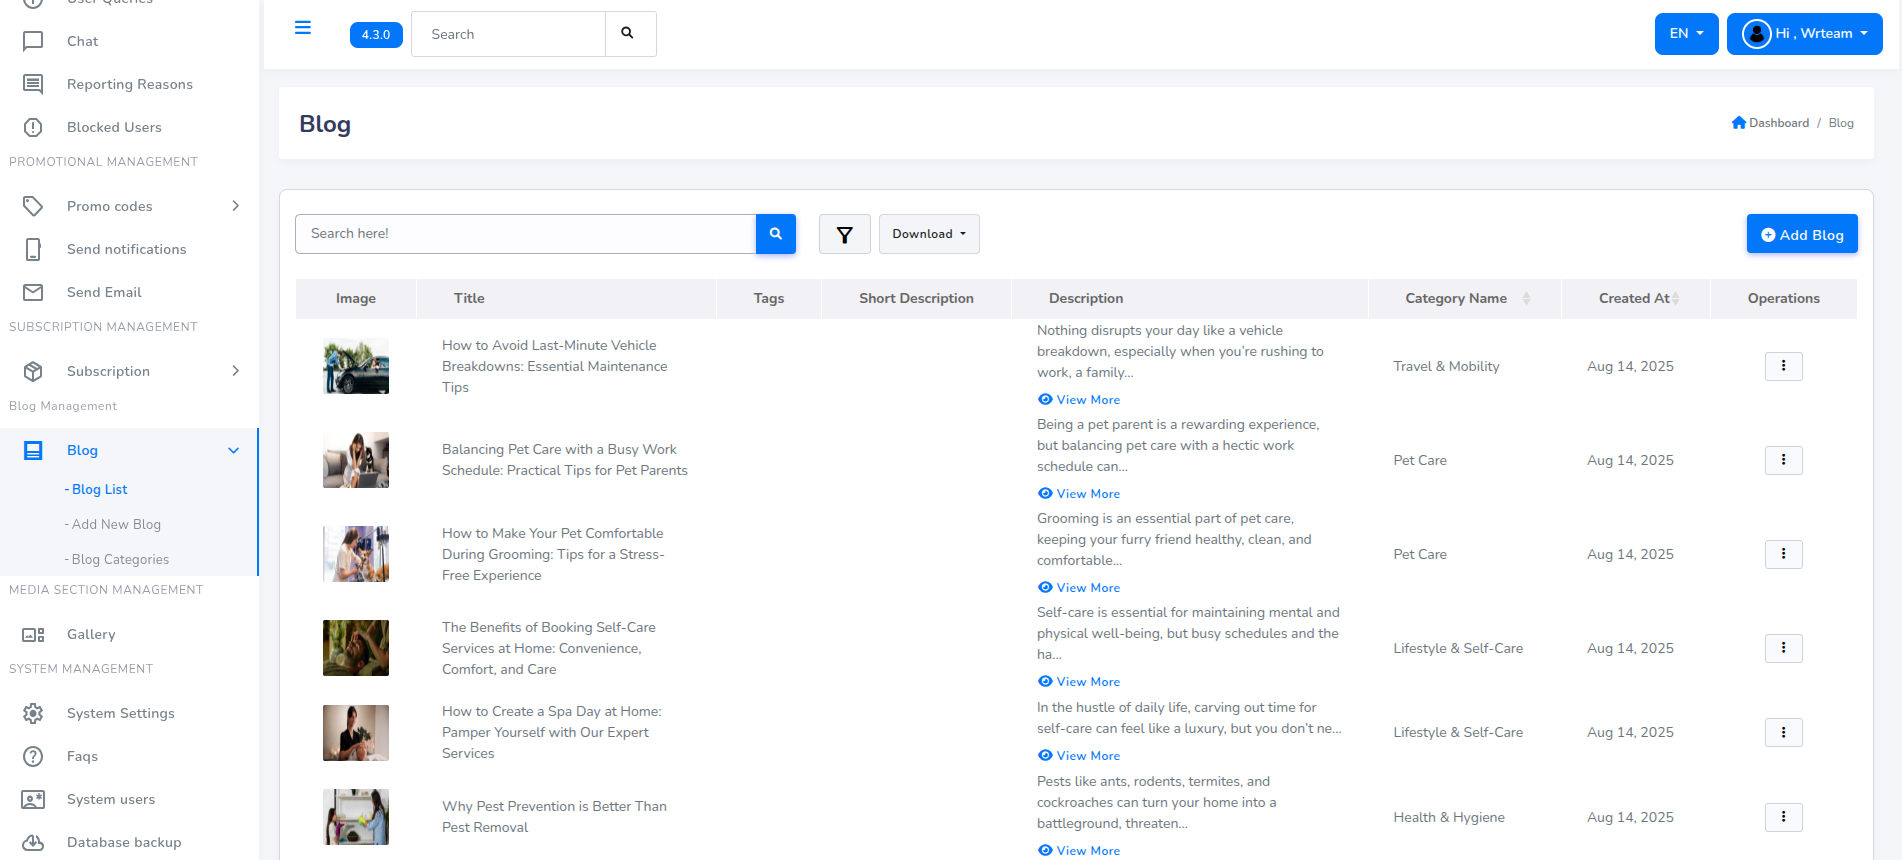1902x860 pixels.
Task: Click the Search here! input field
Action: (525, 234)
